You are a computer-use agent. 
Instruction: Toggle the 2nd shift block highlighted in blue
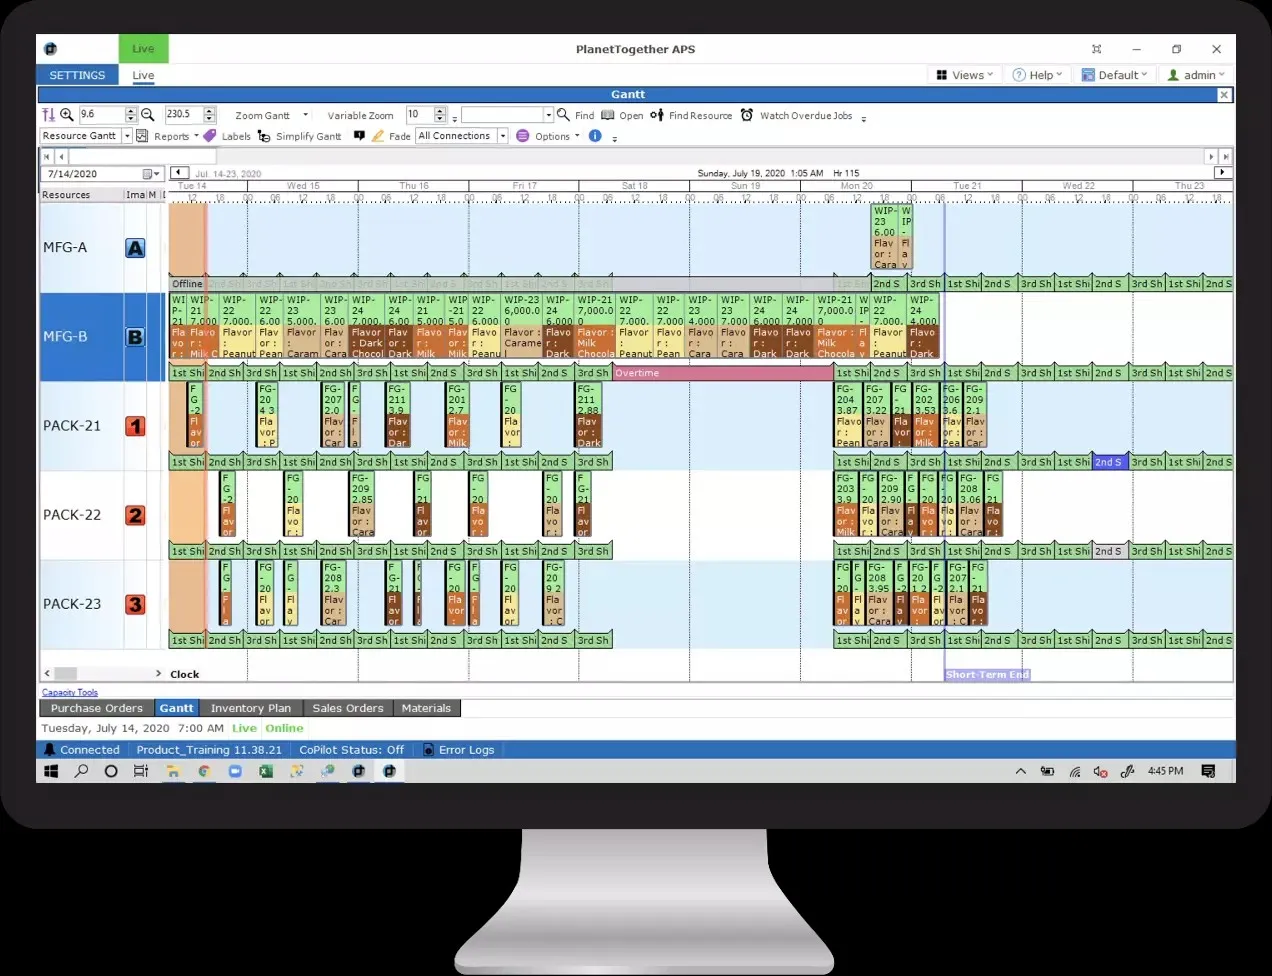(1109, 462)
